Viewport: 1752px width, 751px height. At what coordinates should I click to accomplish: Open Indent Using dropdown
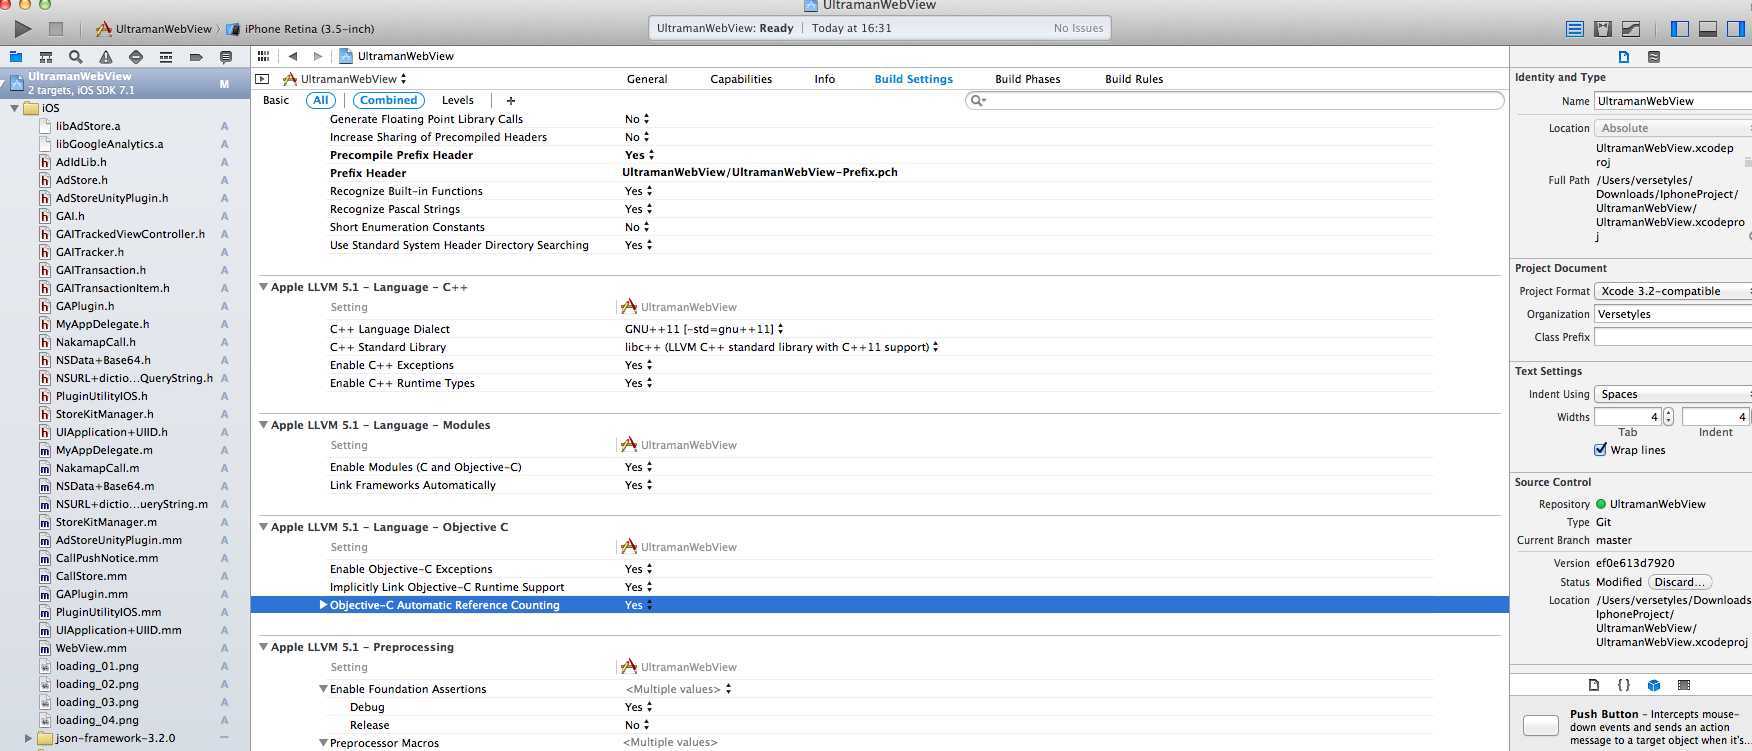pos(1673,394)
